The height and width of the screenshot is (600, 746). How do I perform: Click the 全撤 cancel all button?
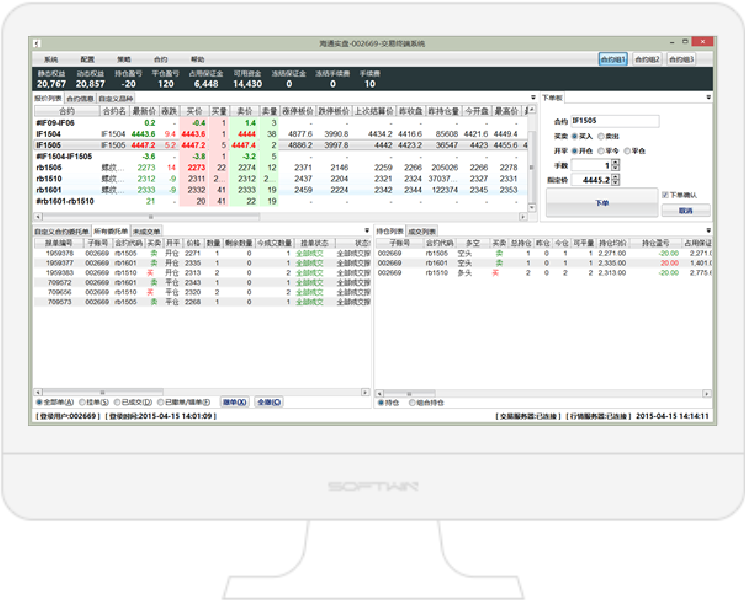pos(266,402)
